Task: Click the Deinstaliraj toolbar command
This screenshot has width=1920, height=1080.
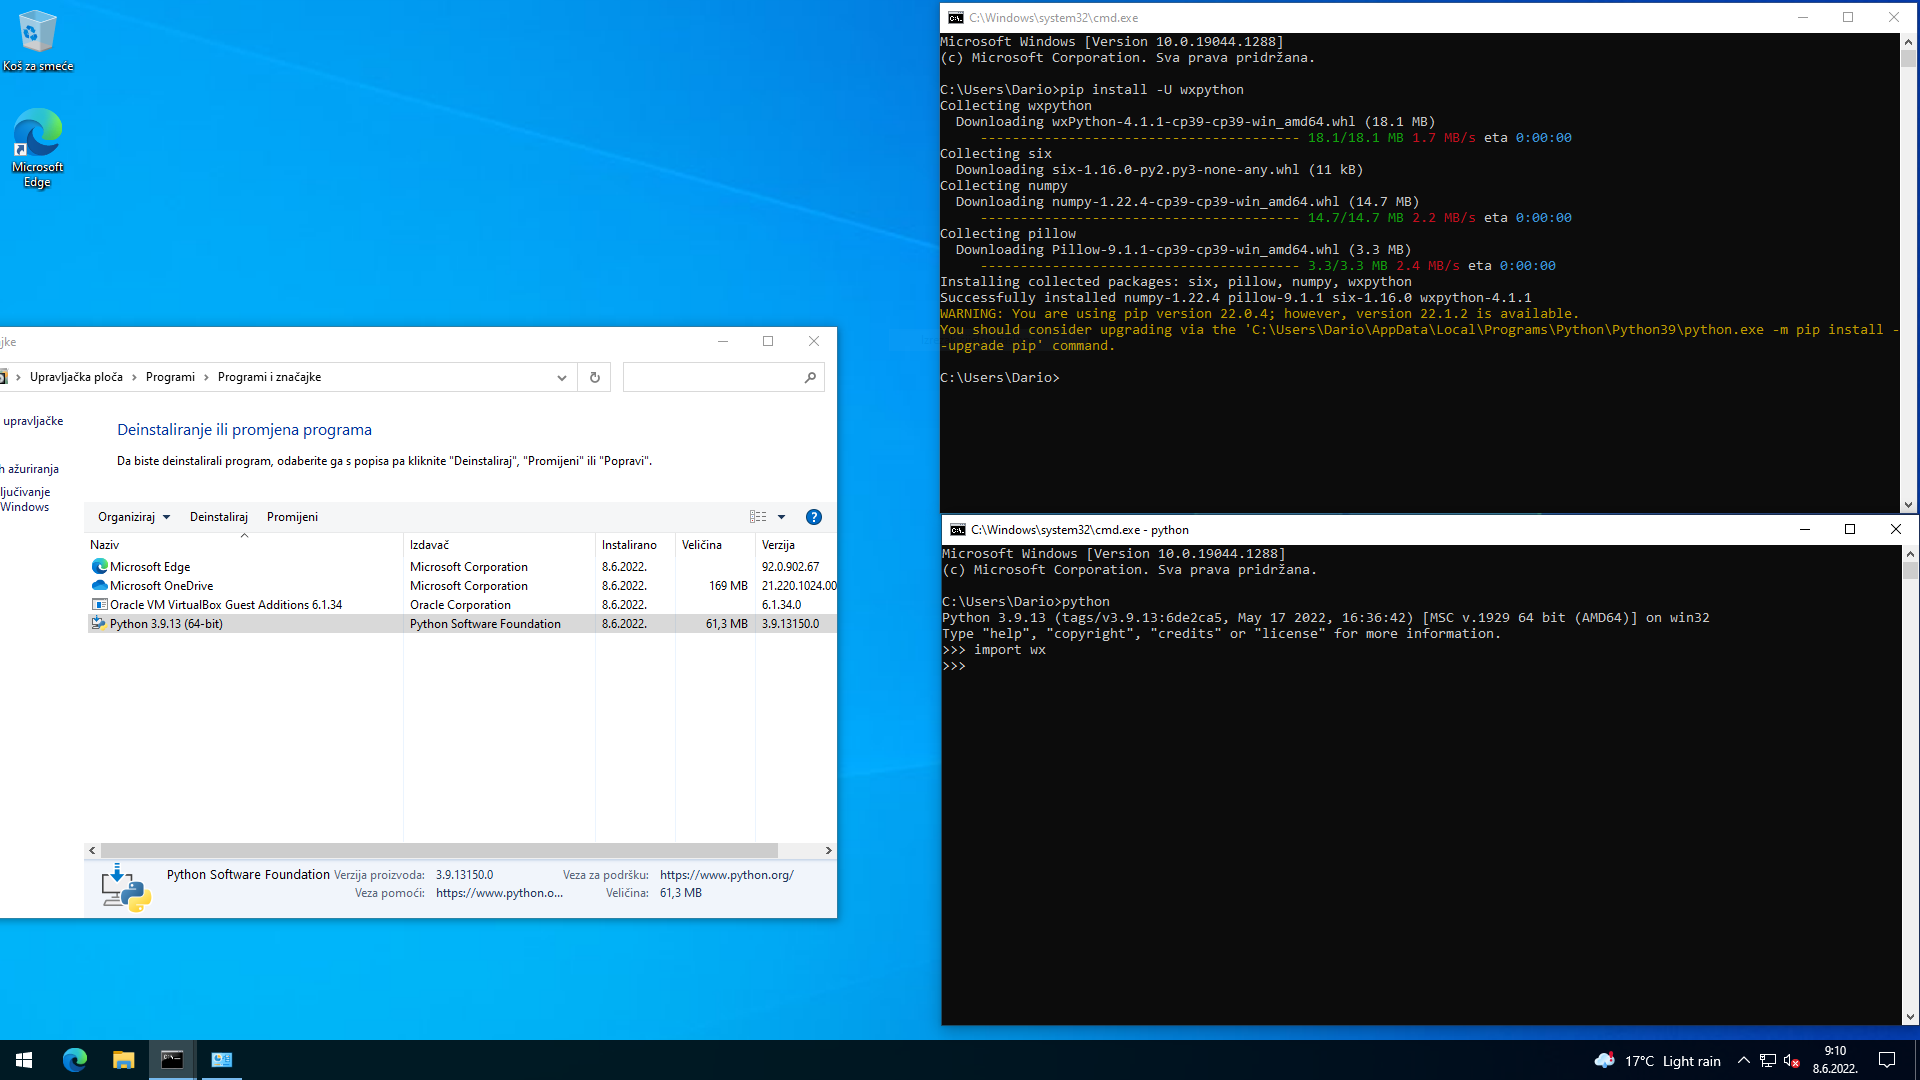Action: [x=218, y=517]
